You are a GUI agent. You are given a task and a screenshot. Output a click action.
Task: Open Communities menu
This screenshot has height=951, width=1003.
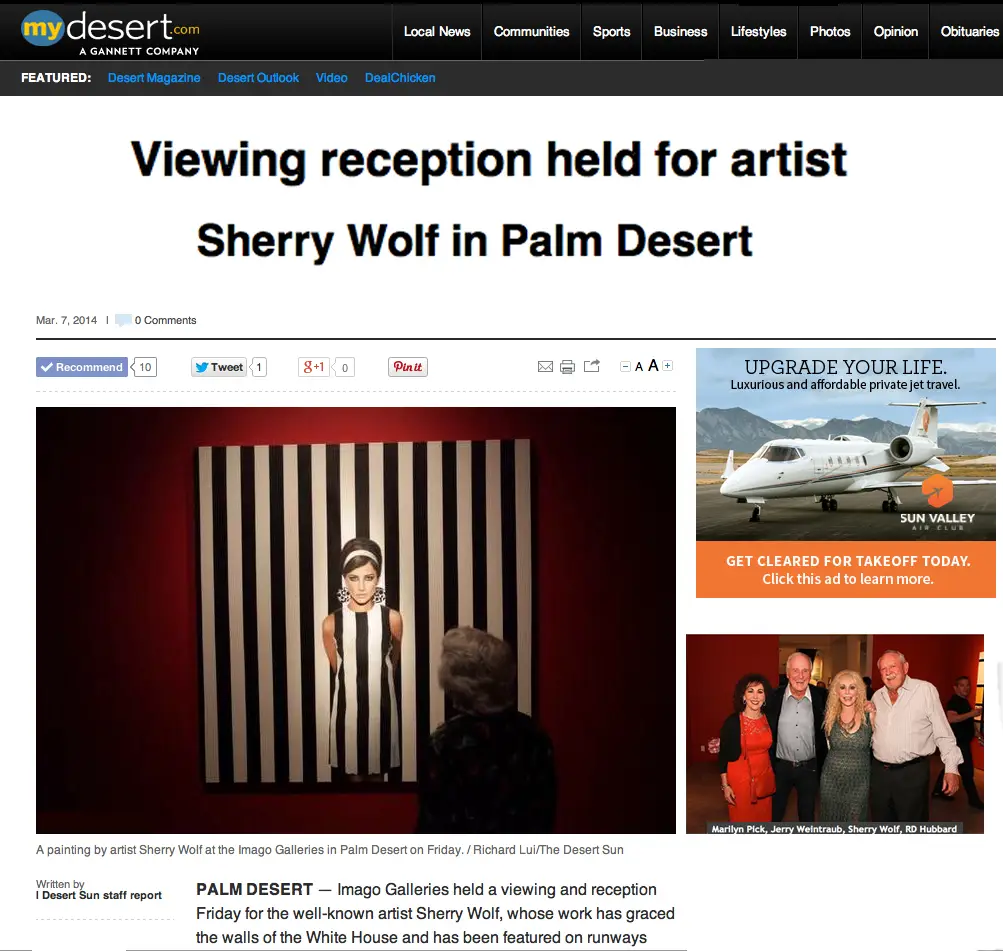coord(531,31)
